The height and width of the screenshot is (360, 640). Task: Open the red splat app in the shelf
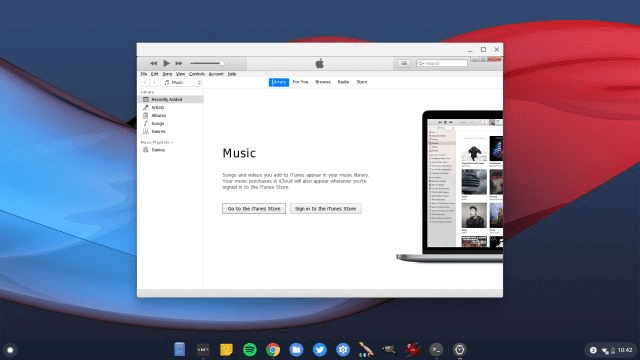pos(413,349)
